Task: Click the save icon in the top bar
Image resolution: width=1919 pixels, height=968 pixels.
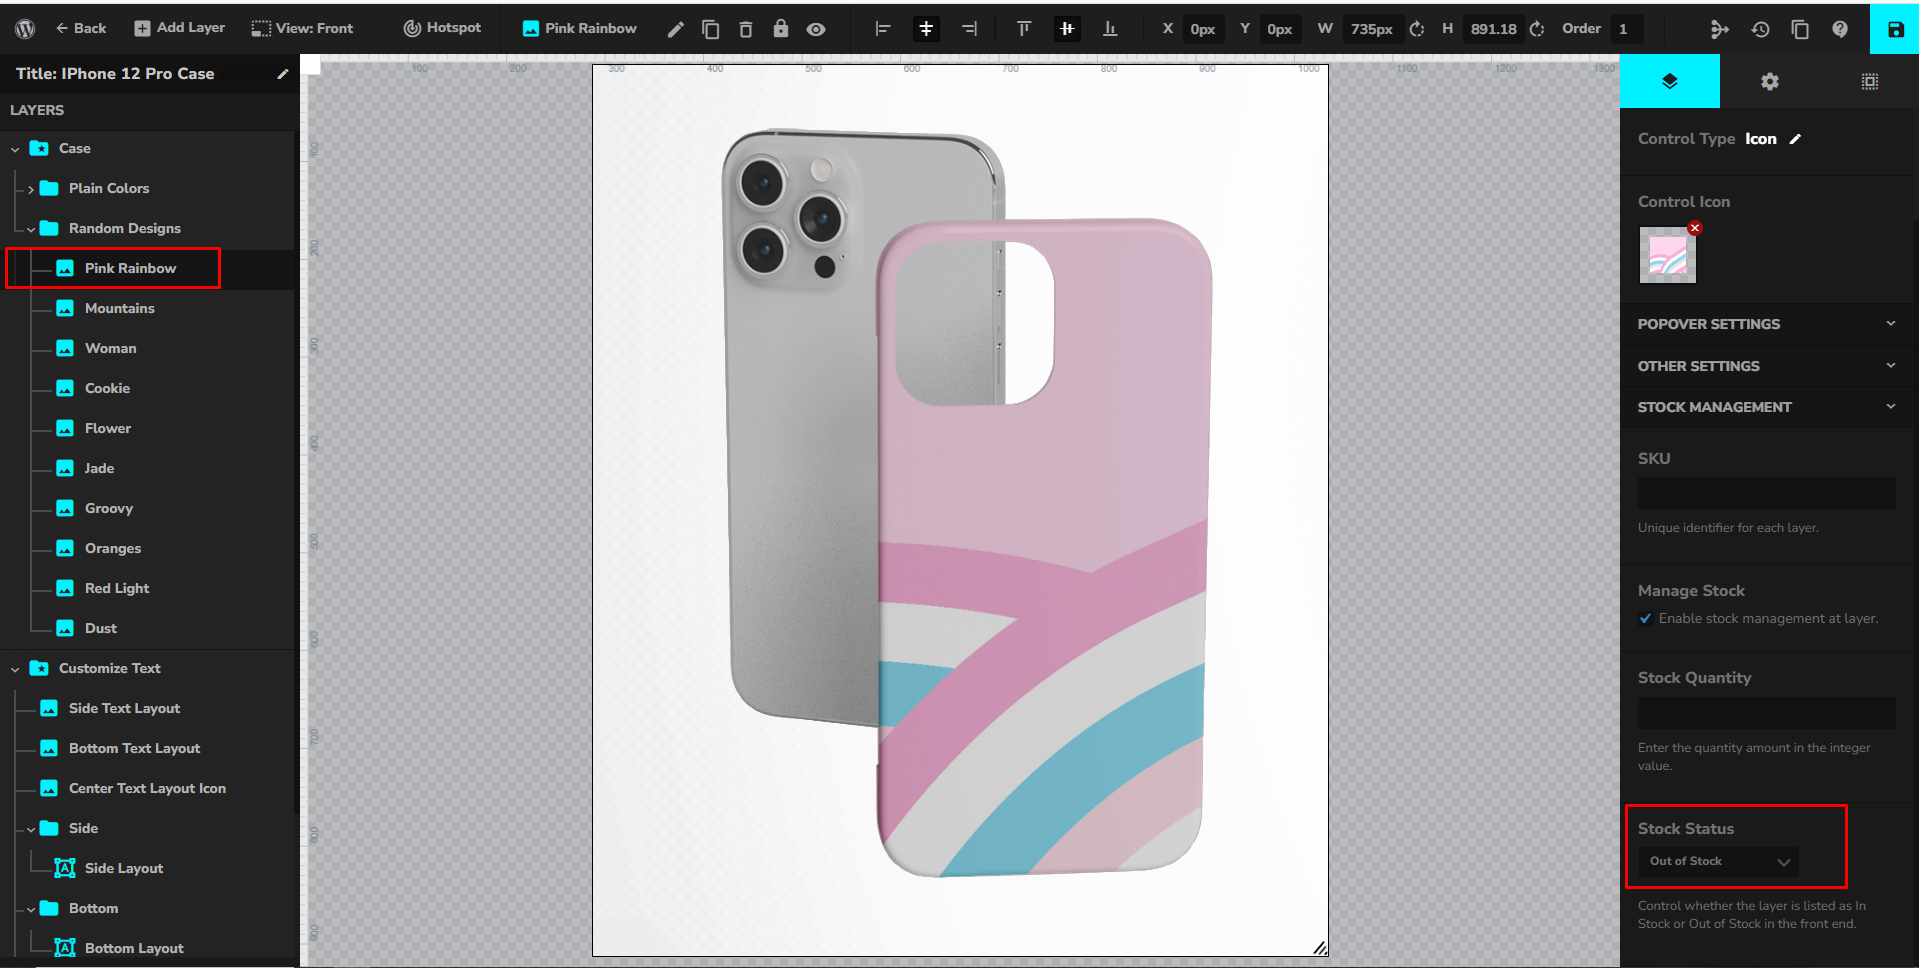Action: tap(1895, 29)
